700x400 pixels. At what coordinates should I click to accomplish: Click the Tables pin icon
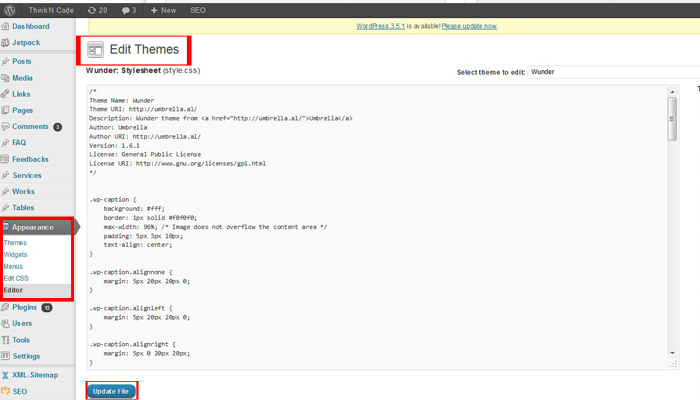(5, 208)
